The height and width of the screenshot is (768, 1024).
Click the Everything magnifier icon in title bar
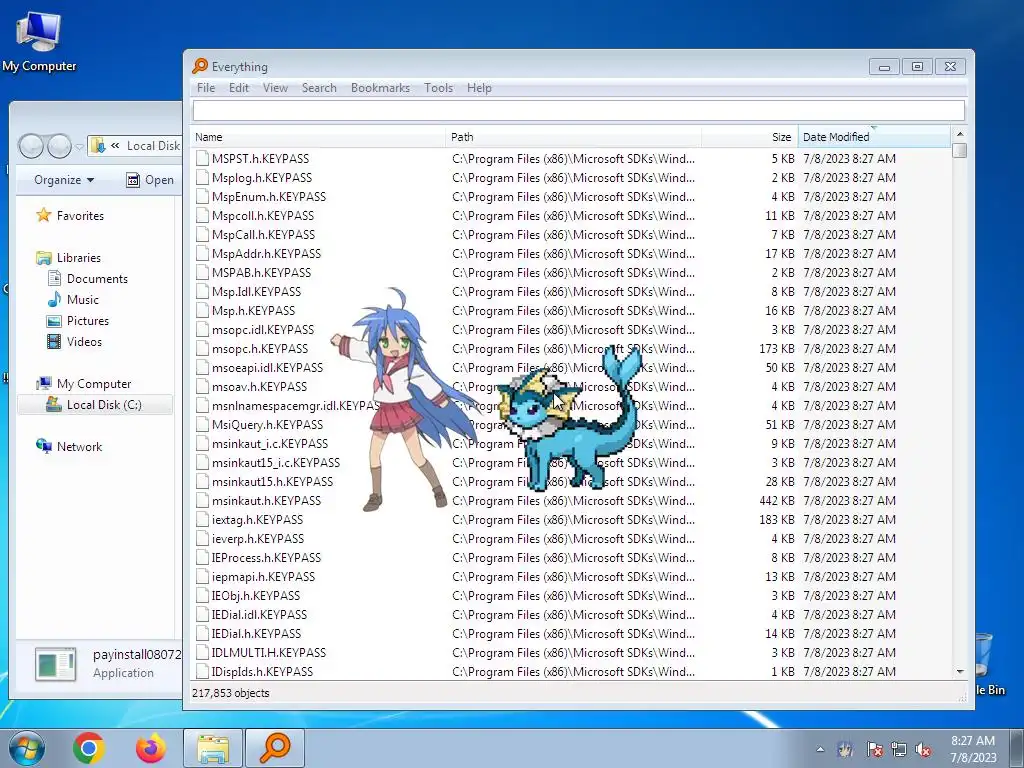[x=200, y=66]
